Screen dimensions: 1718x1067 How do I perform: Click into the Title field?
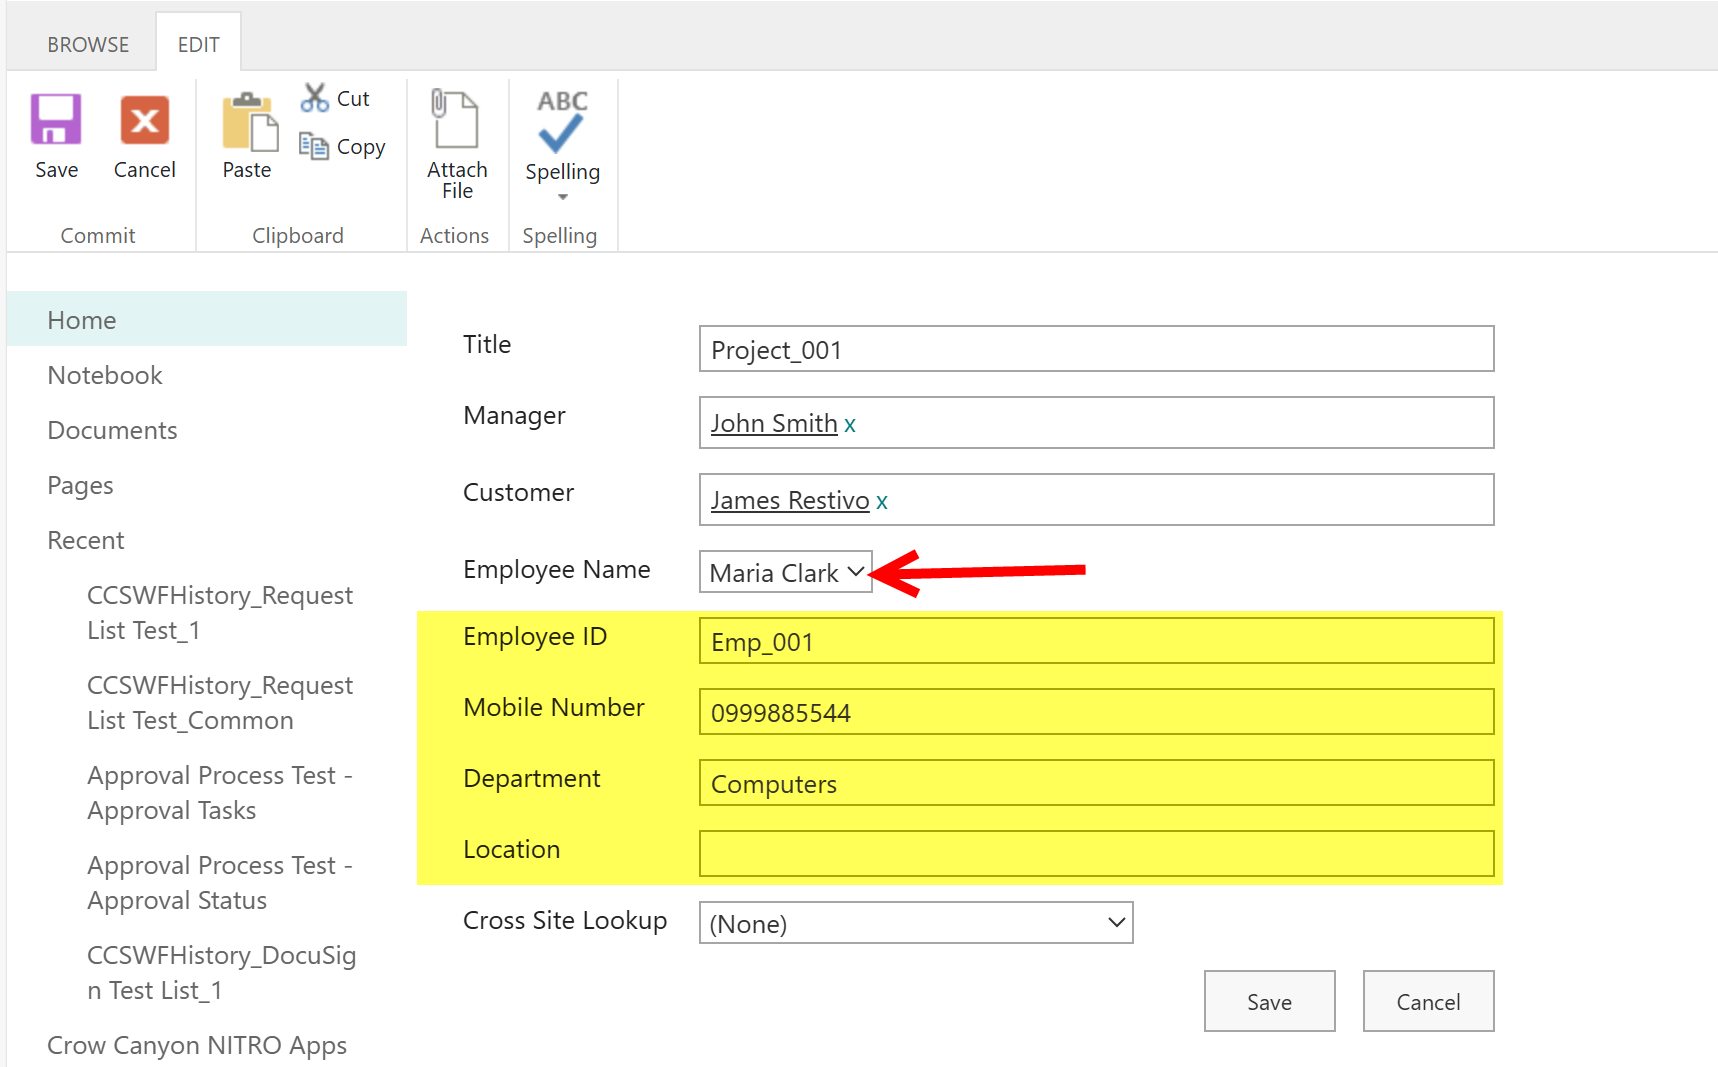(1096, 349)
